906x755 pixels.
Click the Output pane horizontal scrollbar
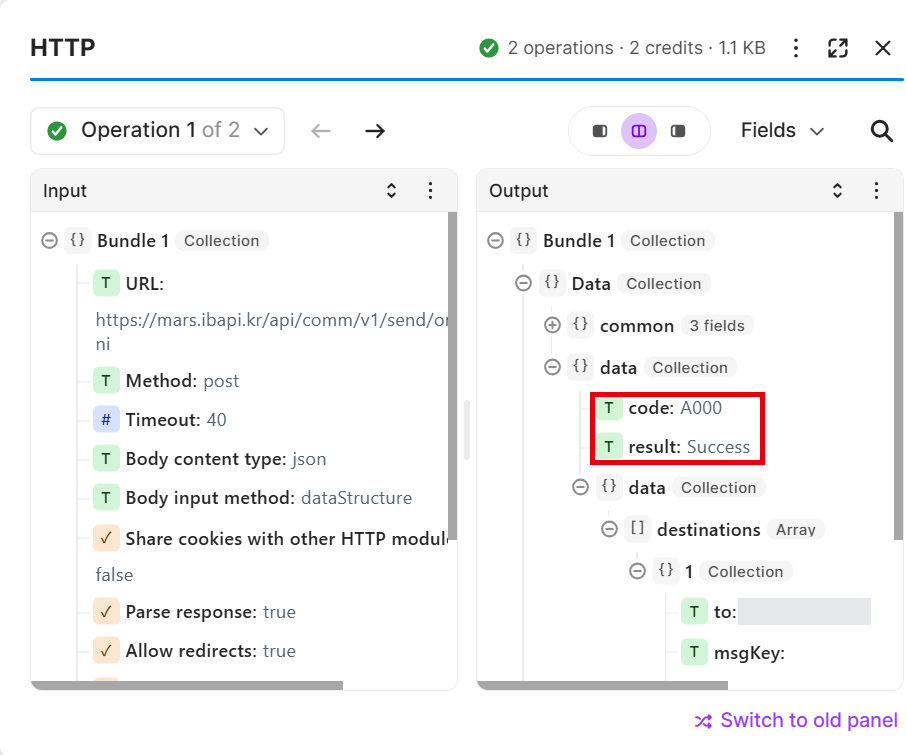tap(603, 686)
